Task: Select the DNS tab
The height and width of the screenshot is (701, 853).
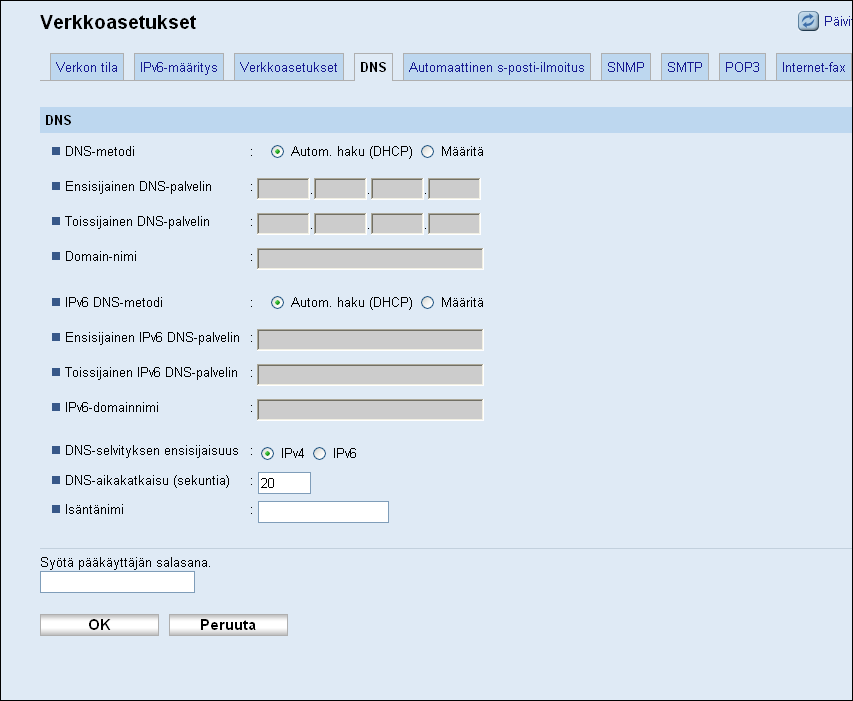Action: (373, 67)
